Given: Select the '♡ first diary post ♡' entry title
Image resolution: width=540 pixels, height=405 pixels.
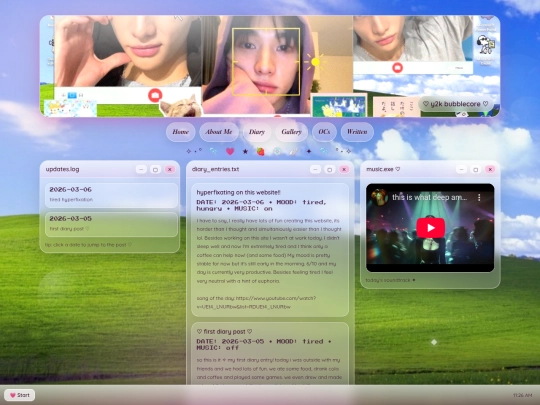Looking at the screenshot, I should tap(225, 332).
